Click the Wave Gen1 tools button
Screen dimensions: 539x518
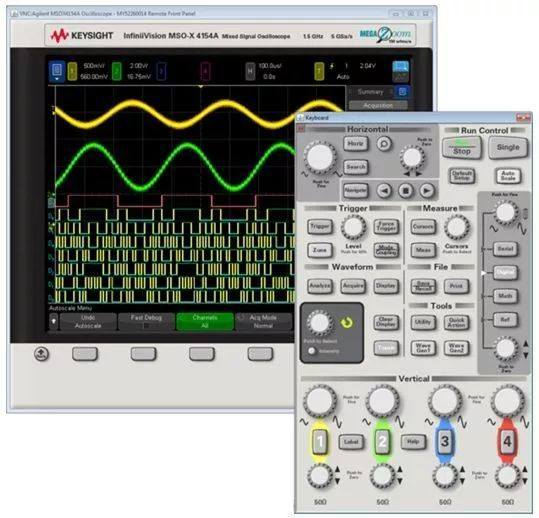click(423, 348)
